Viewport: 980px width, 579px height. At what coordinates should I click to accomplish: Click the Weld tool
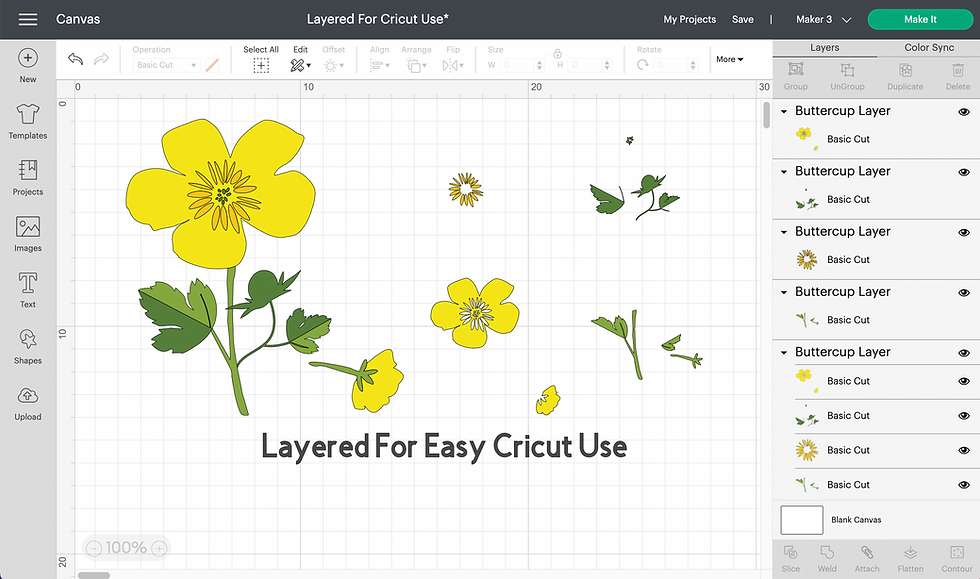coord(827,558)
